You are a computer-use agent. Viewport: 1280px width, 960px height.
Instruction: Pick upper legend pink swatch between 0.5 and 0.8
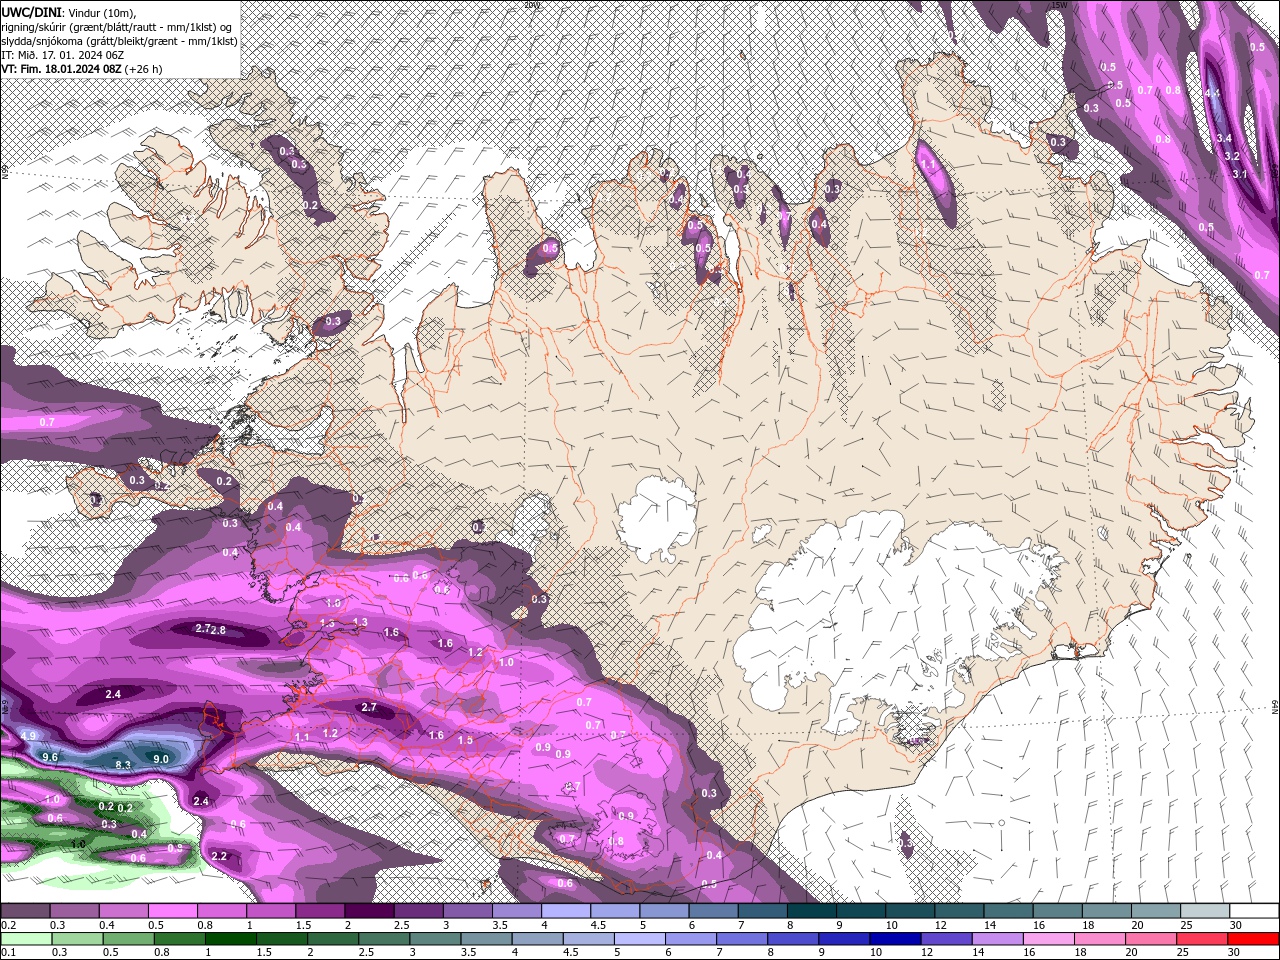(x=172, y=911)
